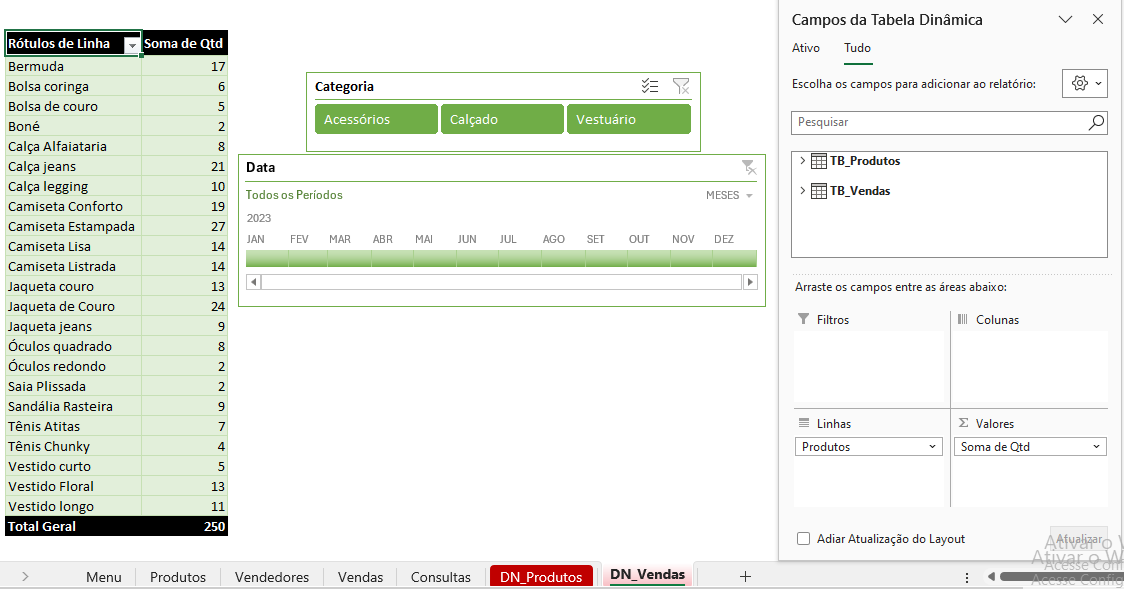Select the TB_Produtos table icon
1124x589 pixels.
(819, 161)
